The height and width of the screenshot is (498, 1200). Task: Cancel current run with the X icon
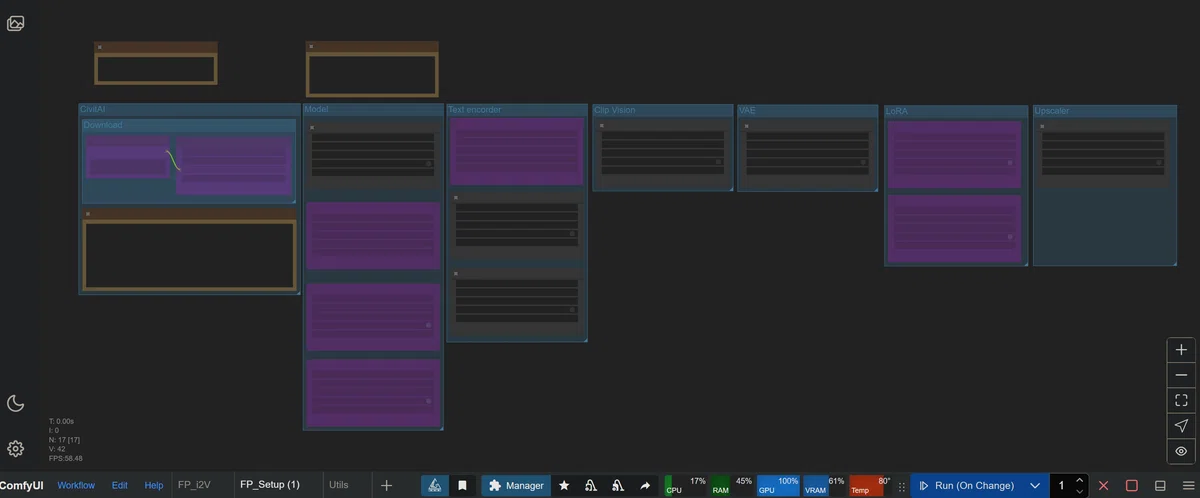[x=1104, y=485]
